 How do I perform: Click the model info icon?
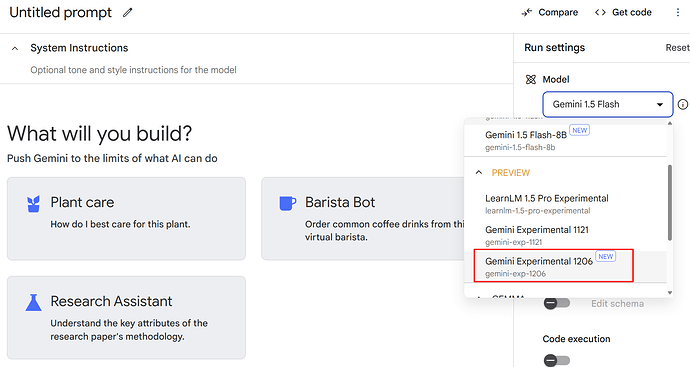click(x=683, y=104)
